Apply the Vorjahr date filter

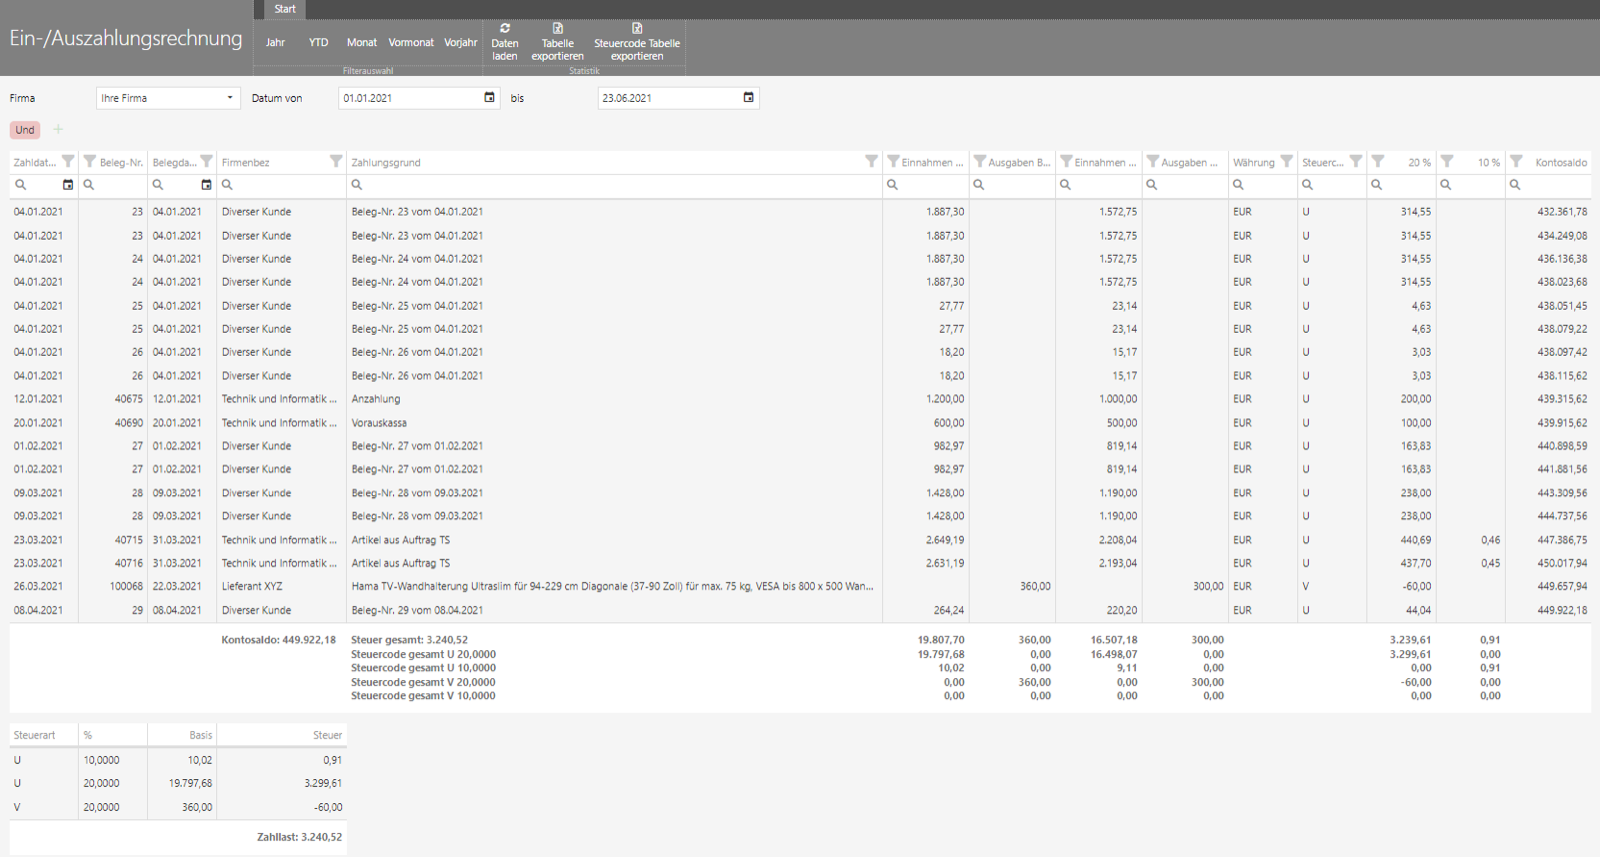(461, 43)
